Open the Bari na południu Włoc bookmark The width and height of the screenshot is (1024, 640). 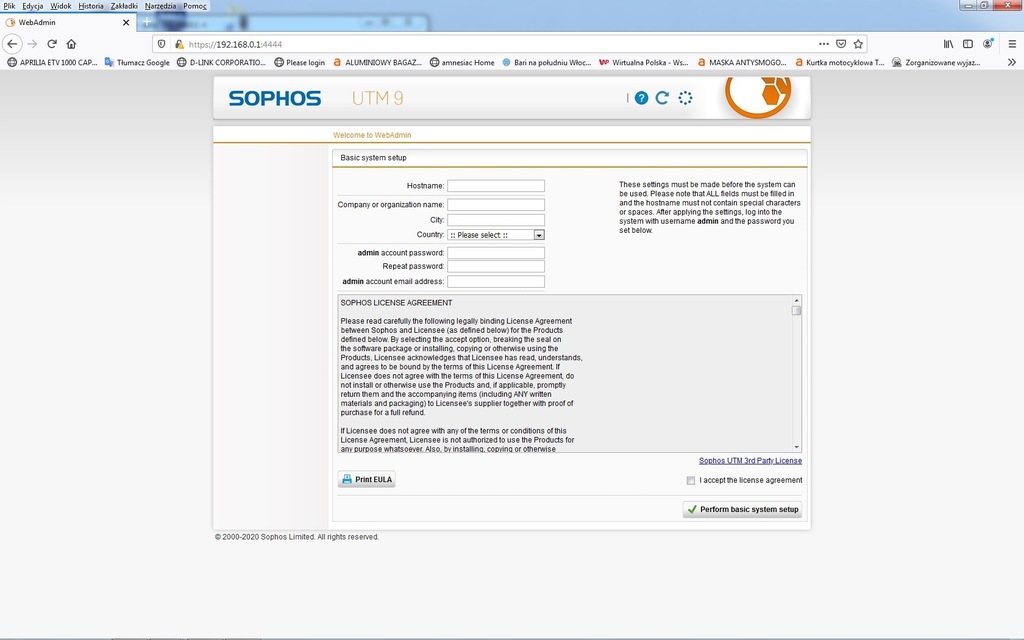[547, 63]
